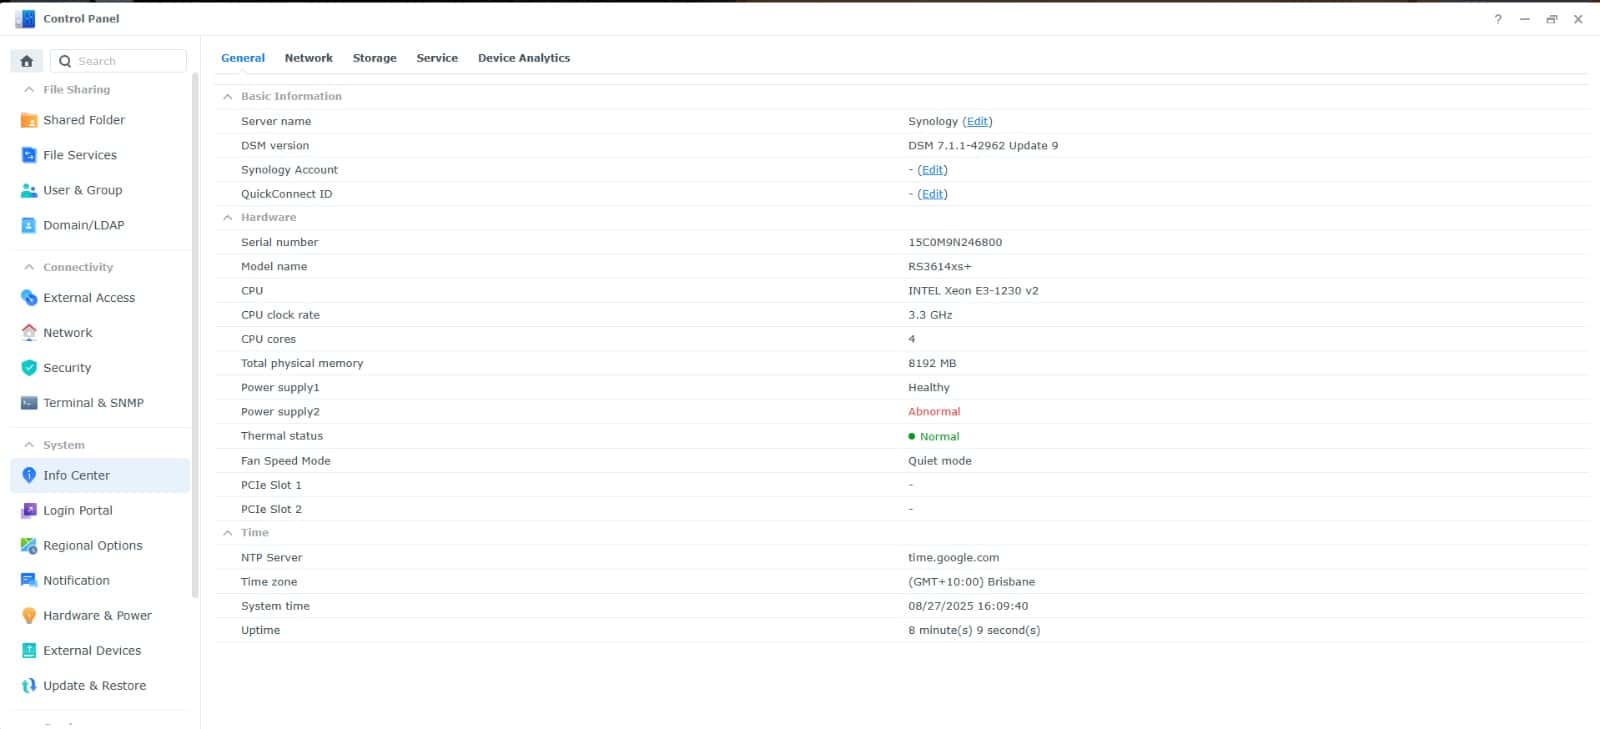Collapse the Basic Information section
Screen dimensions: 1600x729
pyautogui.click(x=228, y=97)
